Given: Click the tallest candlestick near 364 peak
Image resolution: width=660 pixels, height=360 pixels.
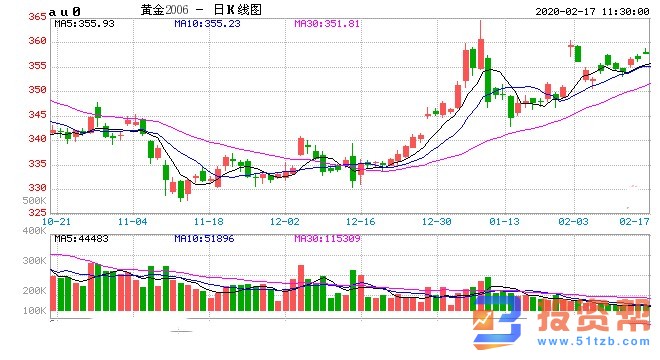Looking at the screenshot, I should 481,45.
